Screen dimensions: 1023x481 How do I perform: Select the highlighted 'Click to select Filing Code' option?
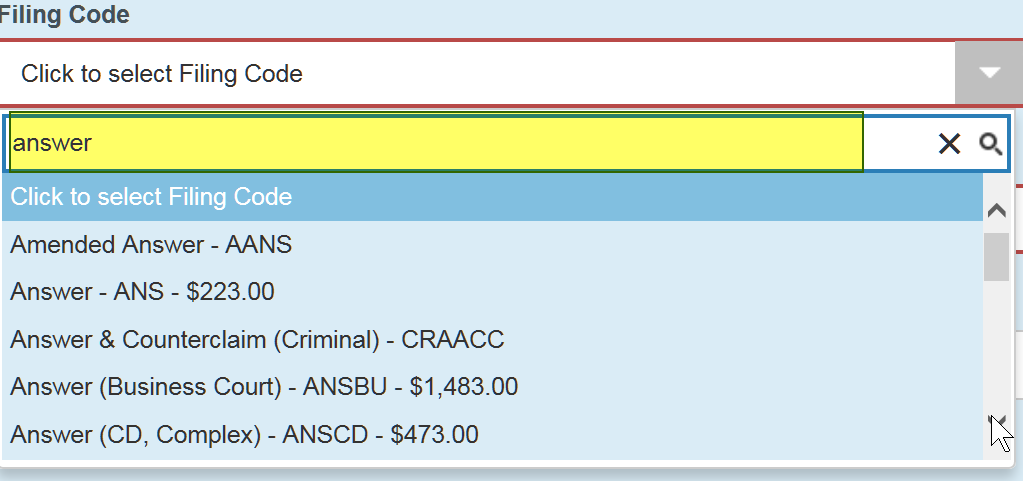(x=493, y=197)
